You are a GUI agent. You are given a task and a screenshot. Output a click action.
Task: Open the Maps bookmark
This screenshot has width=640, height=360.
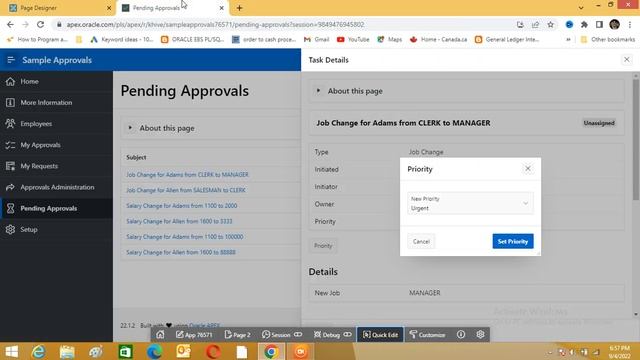[x=390, y=40]
